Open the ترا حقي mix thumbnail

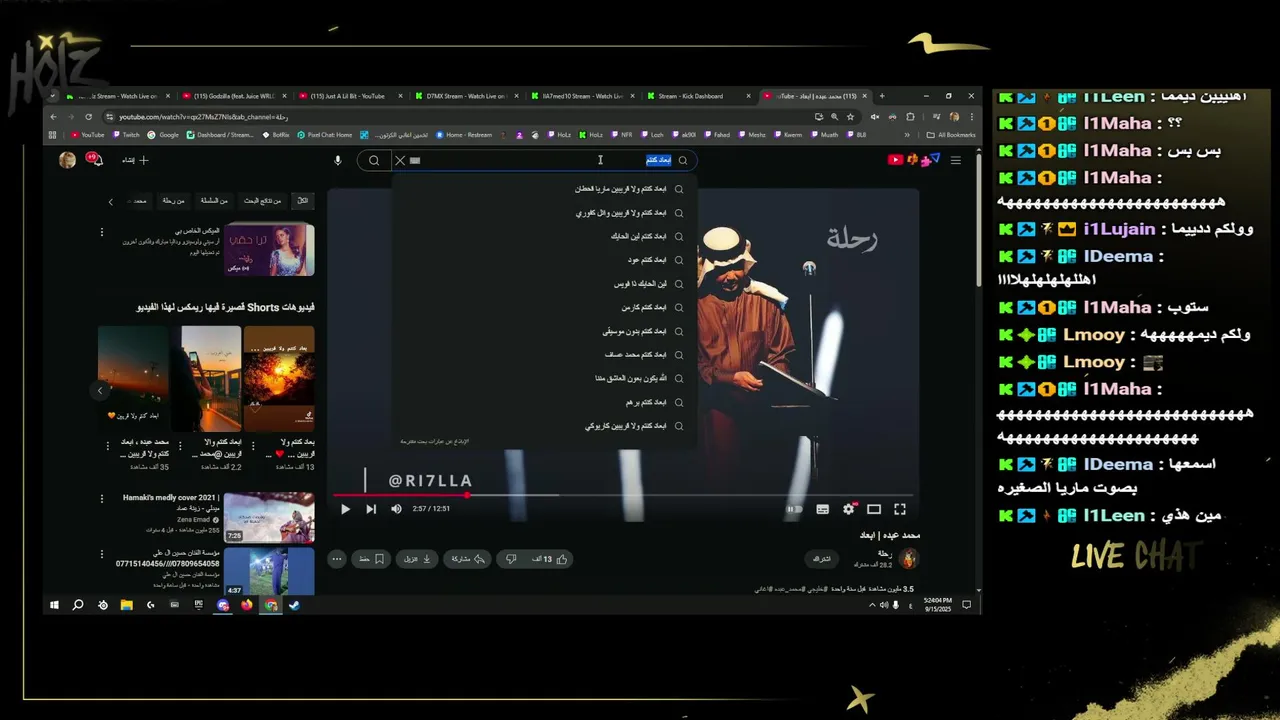(x=269, y=249)
